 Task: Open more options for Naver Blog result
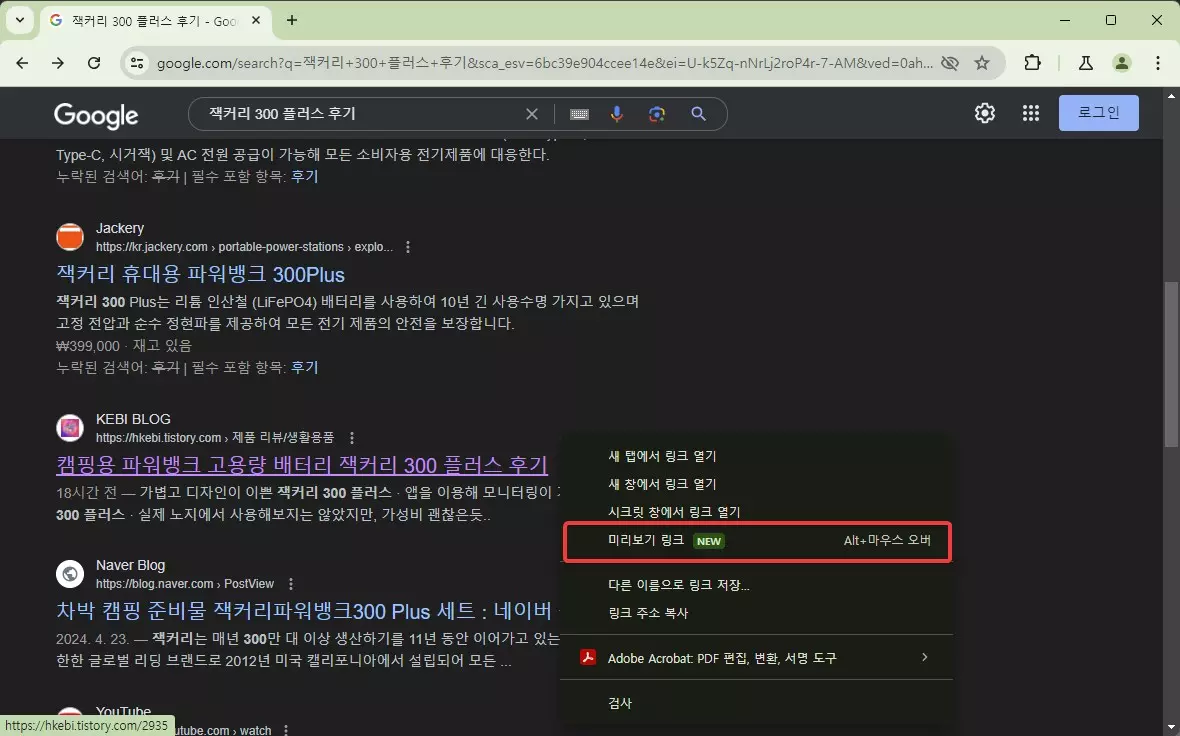pos(291,584)
